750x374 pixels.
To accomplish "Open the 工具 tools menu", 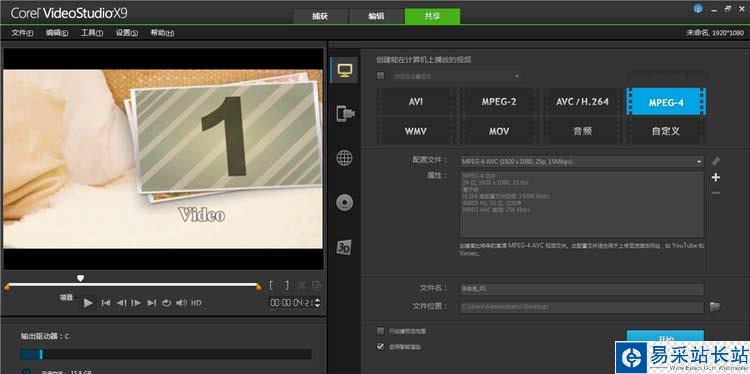I will [92, 33].
